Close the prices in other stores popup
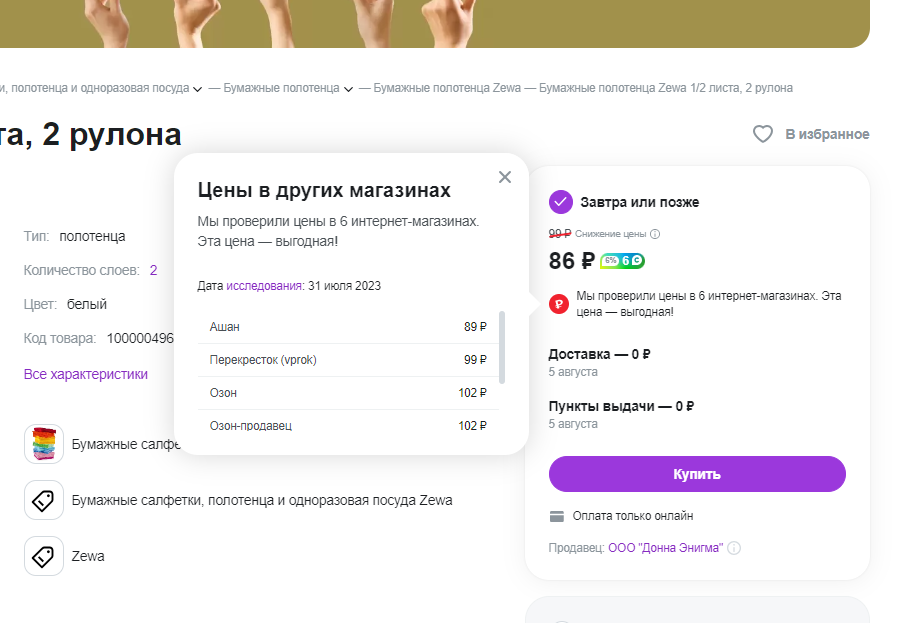Screen dimensions: 903x623 pos(504,177)
